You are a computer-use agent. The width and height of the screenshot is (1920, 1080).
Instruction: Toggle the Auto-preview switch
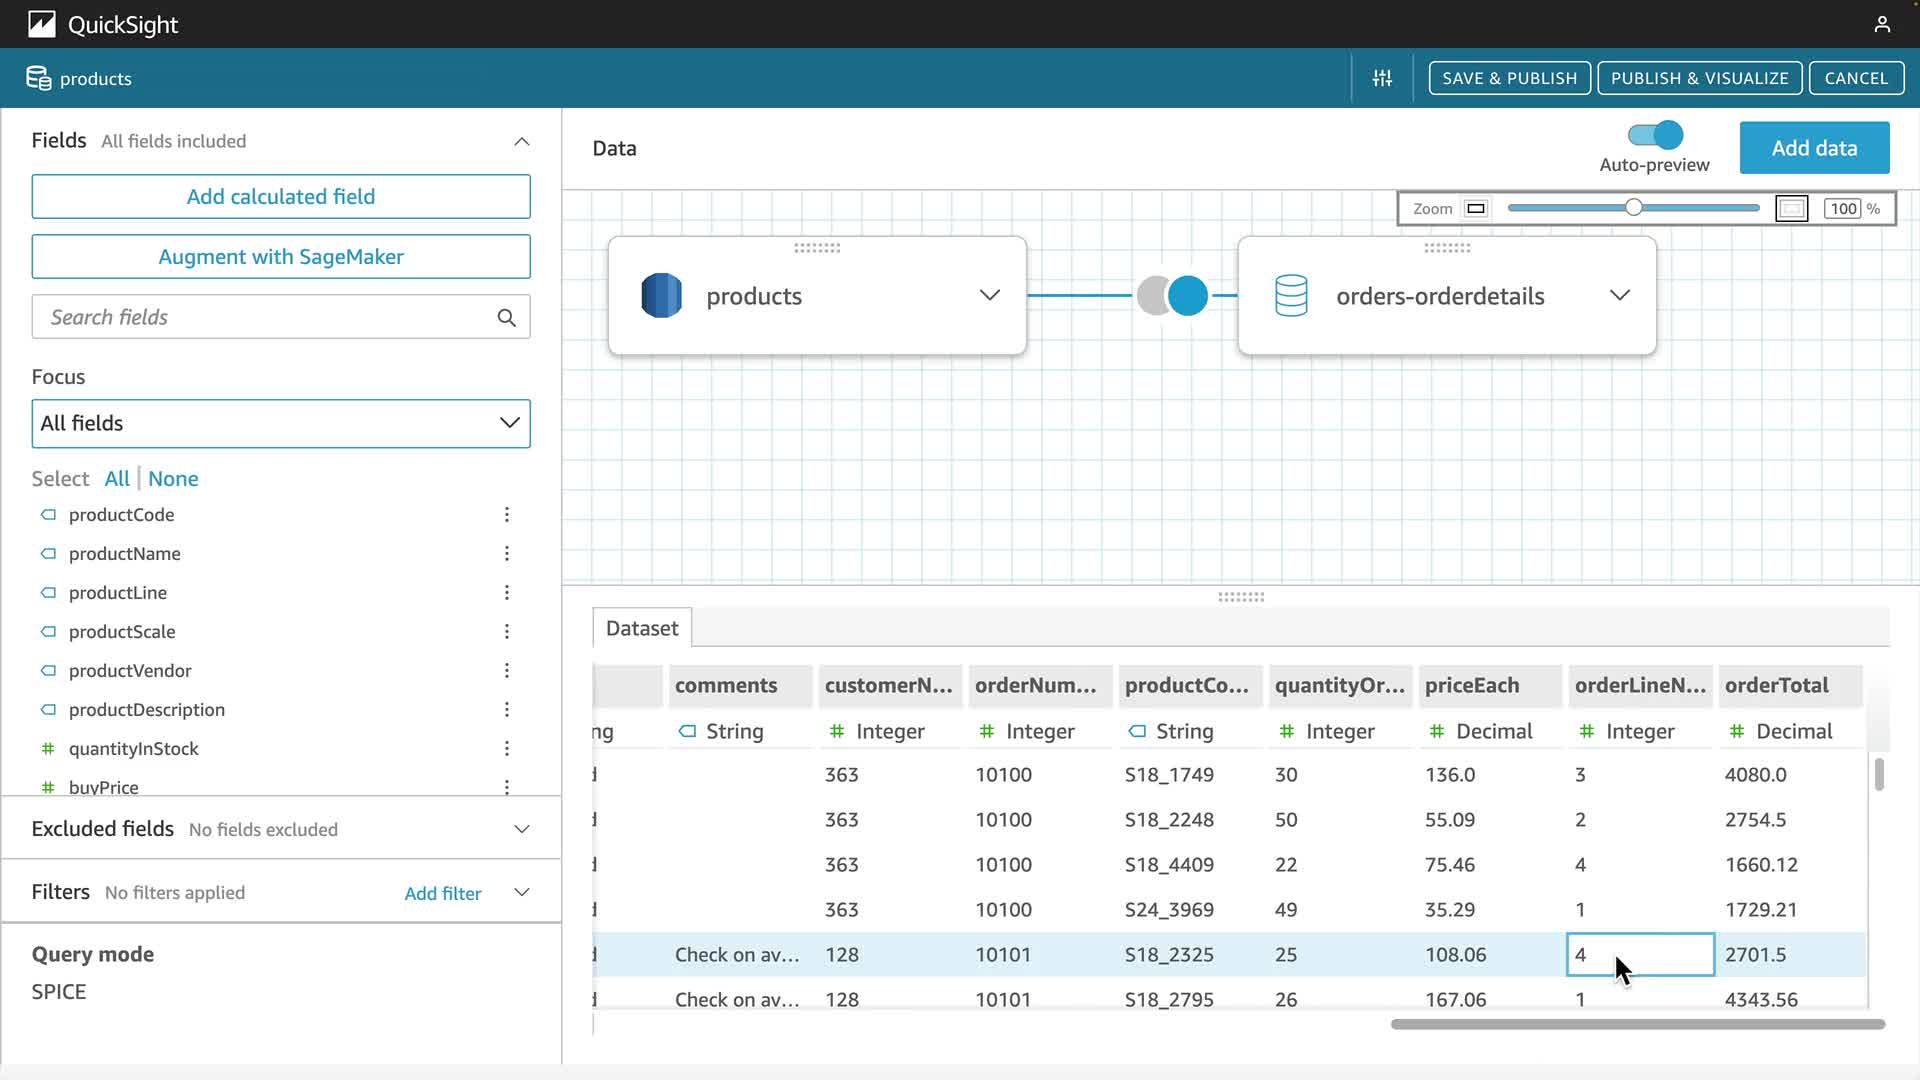click(1655, 135)
